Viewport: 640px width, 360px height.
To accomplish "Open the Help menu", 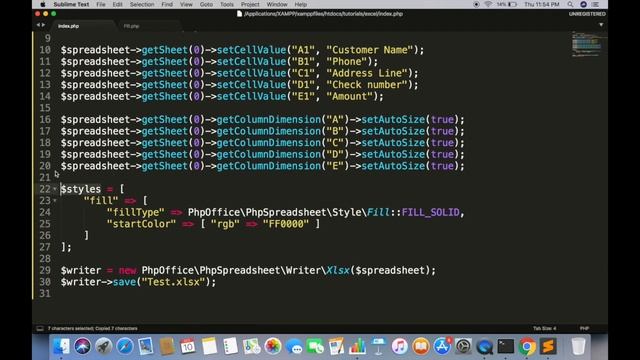I will [x=300, y=4].
